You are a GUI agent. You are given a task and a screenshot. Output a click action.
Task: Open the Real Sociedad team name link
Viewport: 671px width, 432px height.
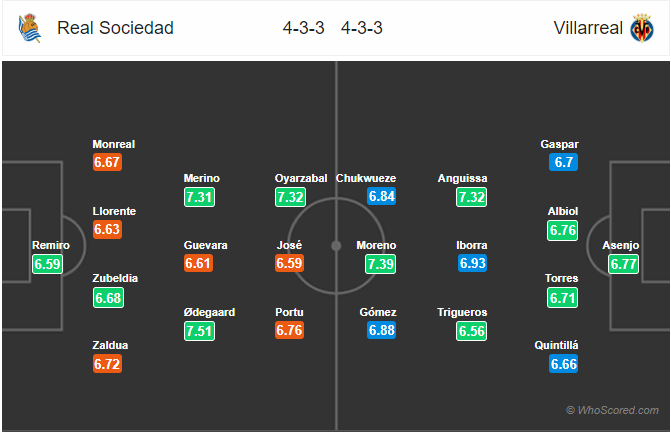click(116, 28)
